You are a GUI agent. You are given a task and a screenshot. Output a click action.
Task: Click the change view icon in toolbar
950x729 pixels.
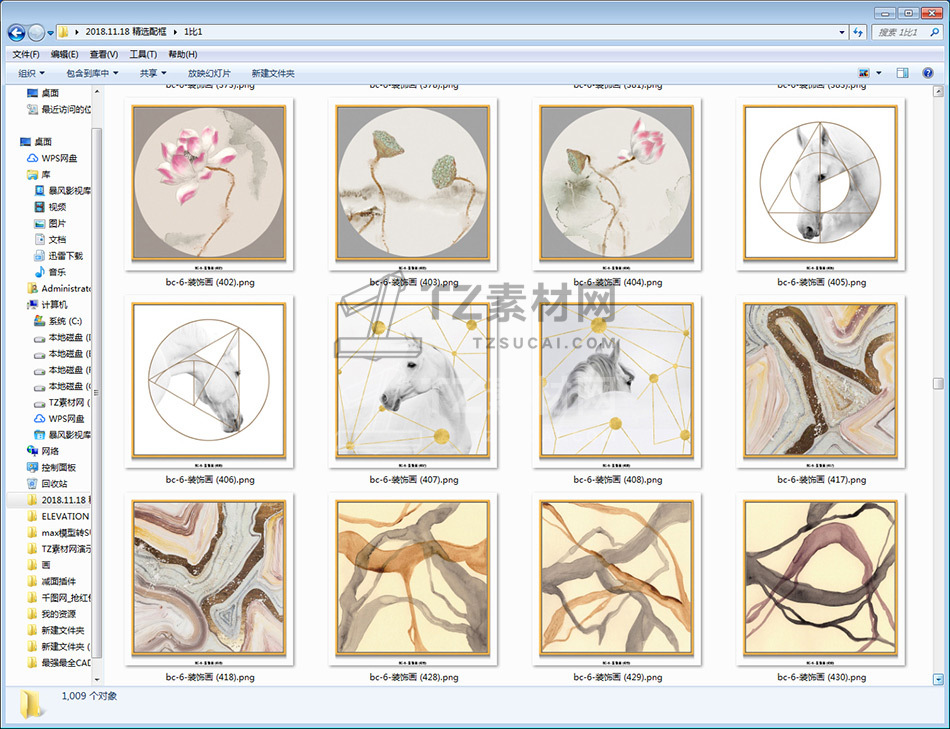coord(864,73)
